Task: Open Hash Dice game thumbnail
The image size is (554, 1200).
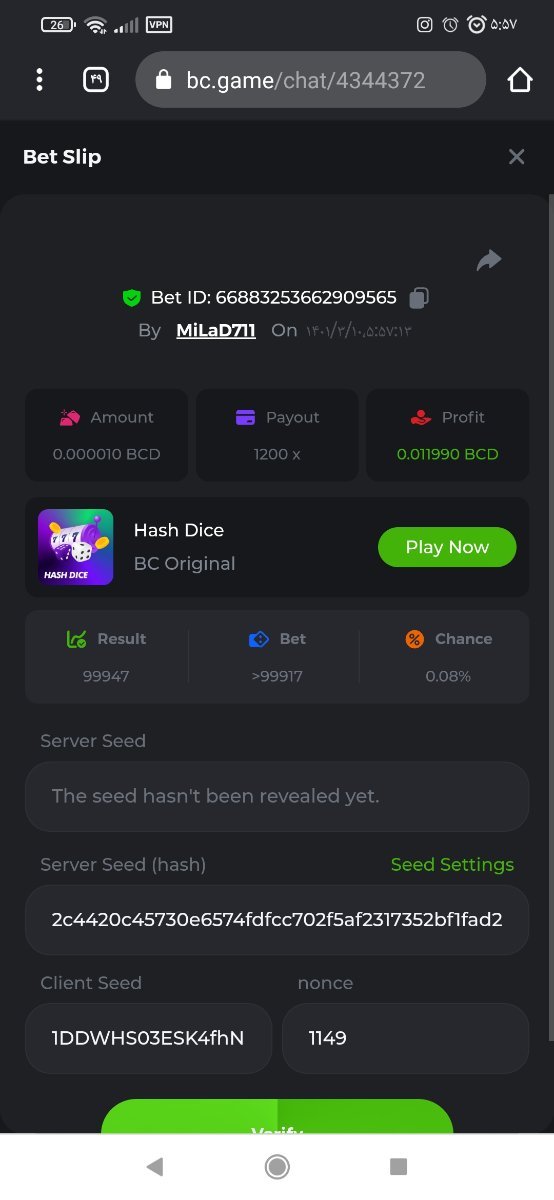Action: coord(75,547)
